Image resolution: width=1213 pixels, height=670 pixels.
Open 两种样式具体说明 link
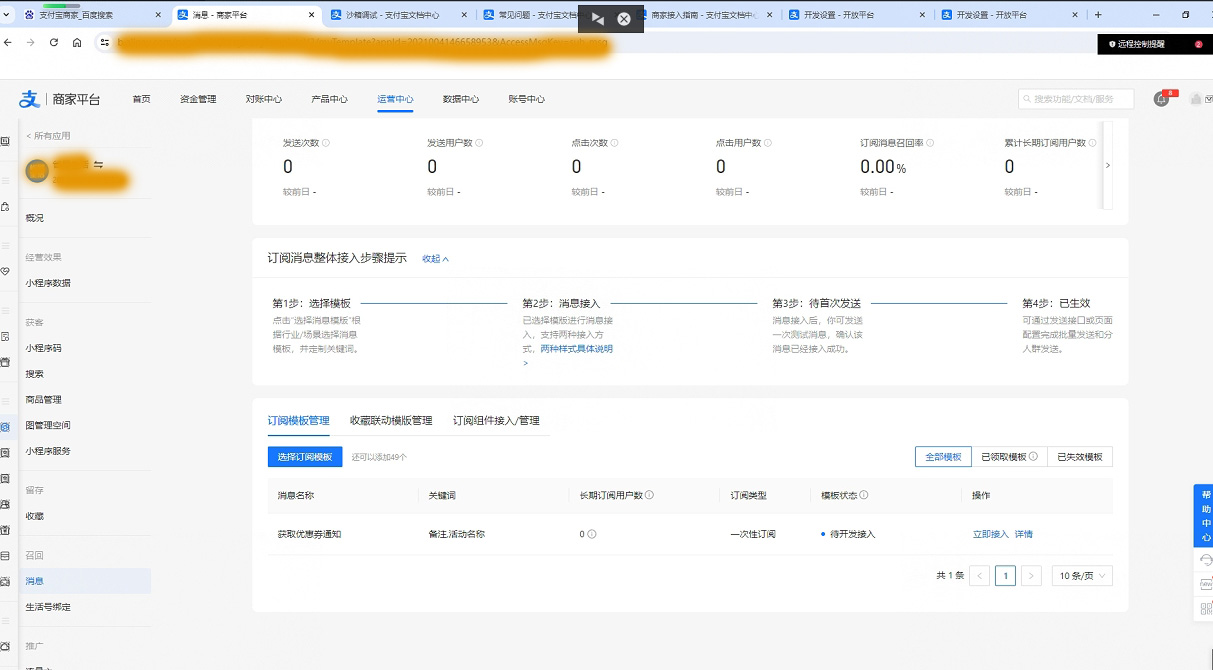(577, 349)
